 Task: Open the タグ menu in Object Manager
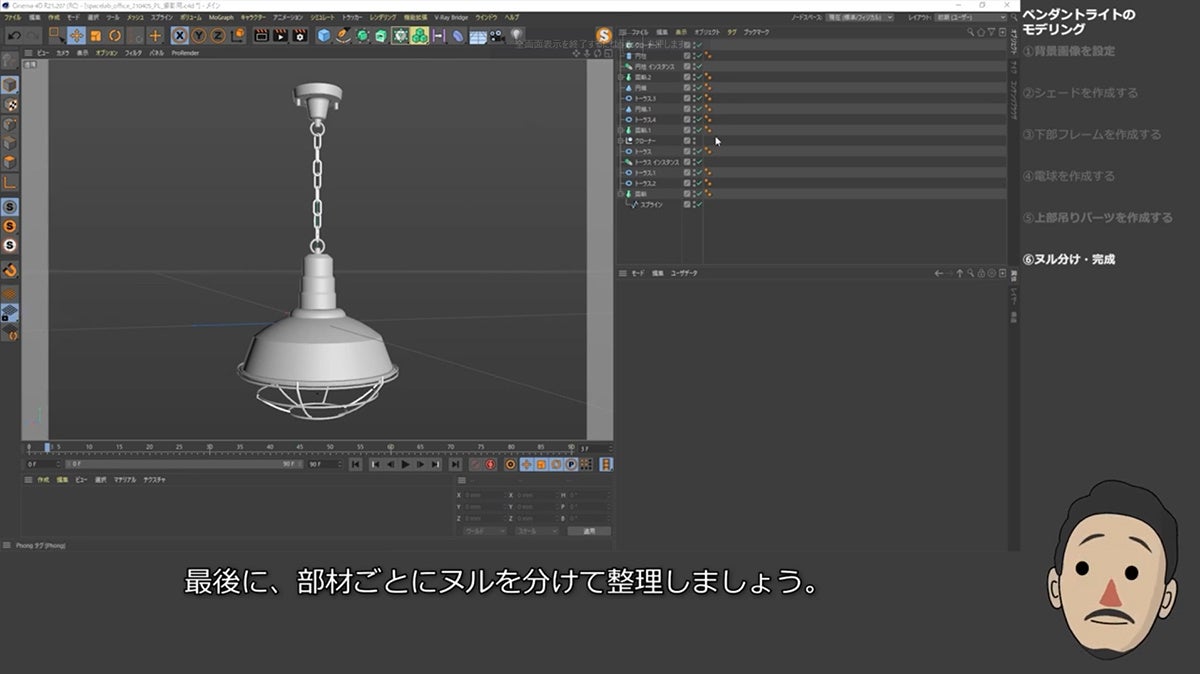(x=732, y=32)
